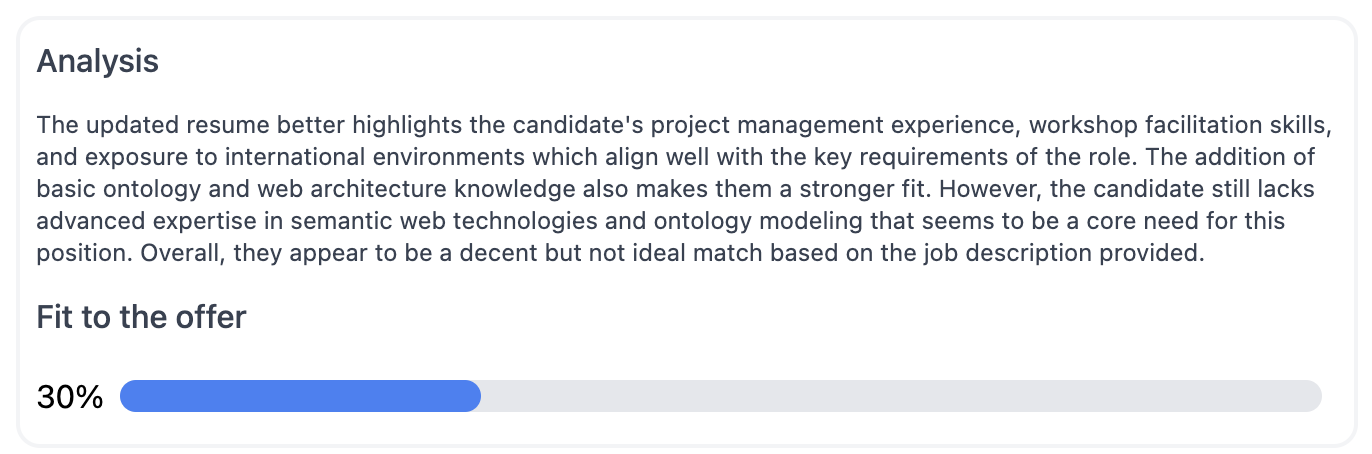Click the 30% fit score label

pos(70,397)
